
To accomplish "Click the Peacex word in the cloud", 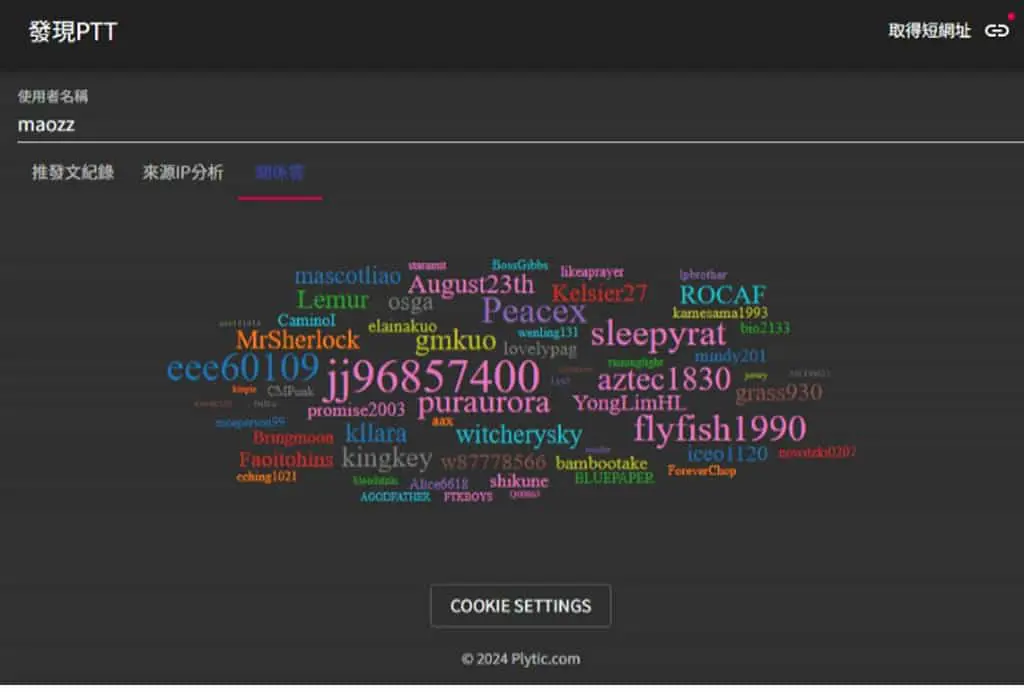I will pyautogui.click(x=534, y=311).
